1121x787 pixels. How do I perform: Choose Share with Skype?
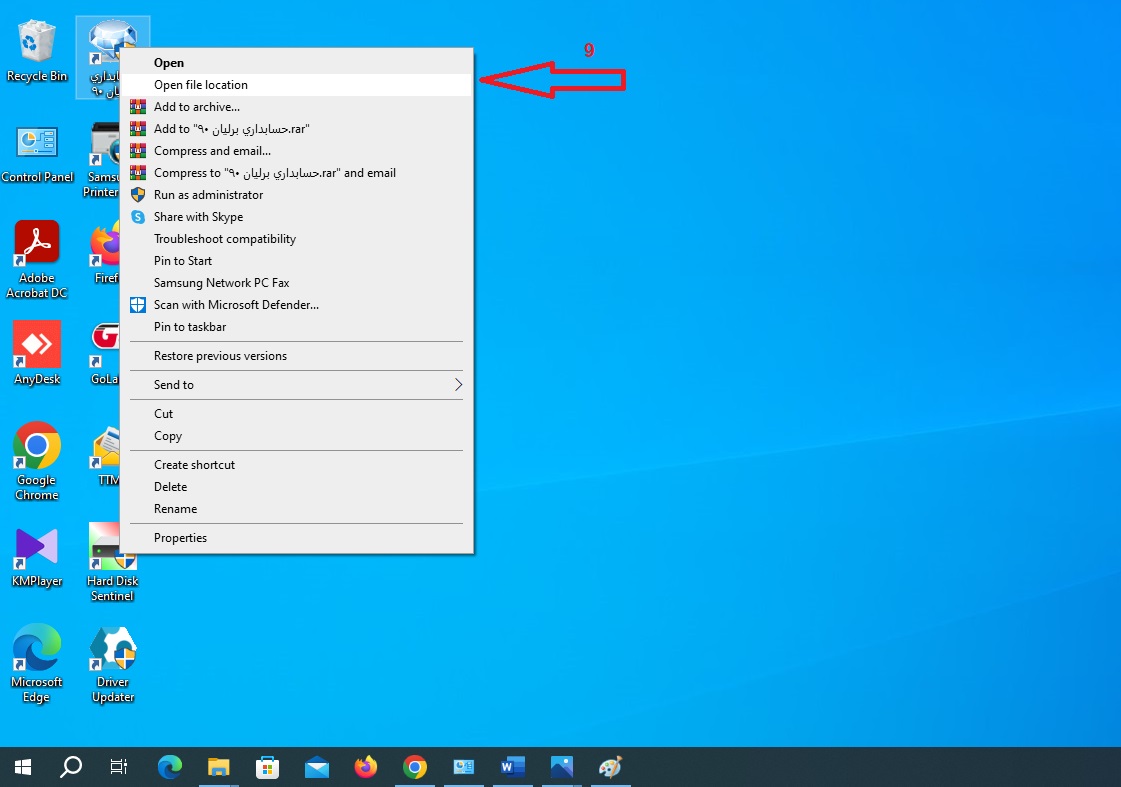[297, 217]
